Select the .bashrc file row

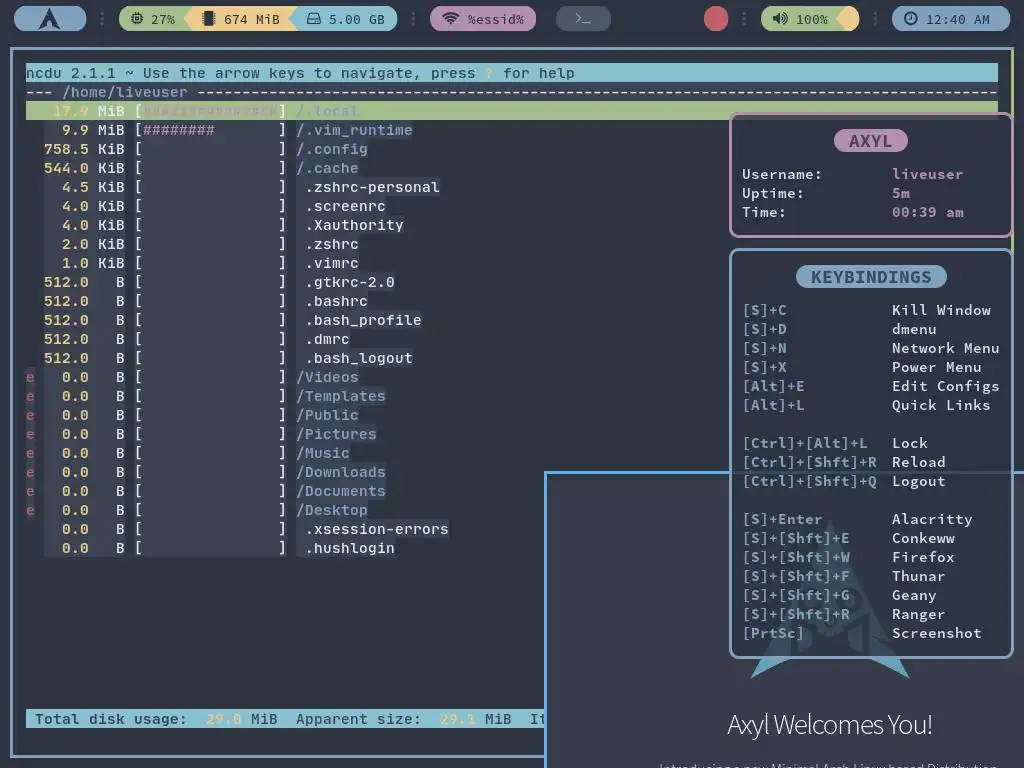tap(206, 301)
